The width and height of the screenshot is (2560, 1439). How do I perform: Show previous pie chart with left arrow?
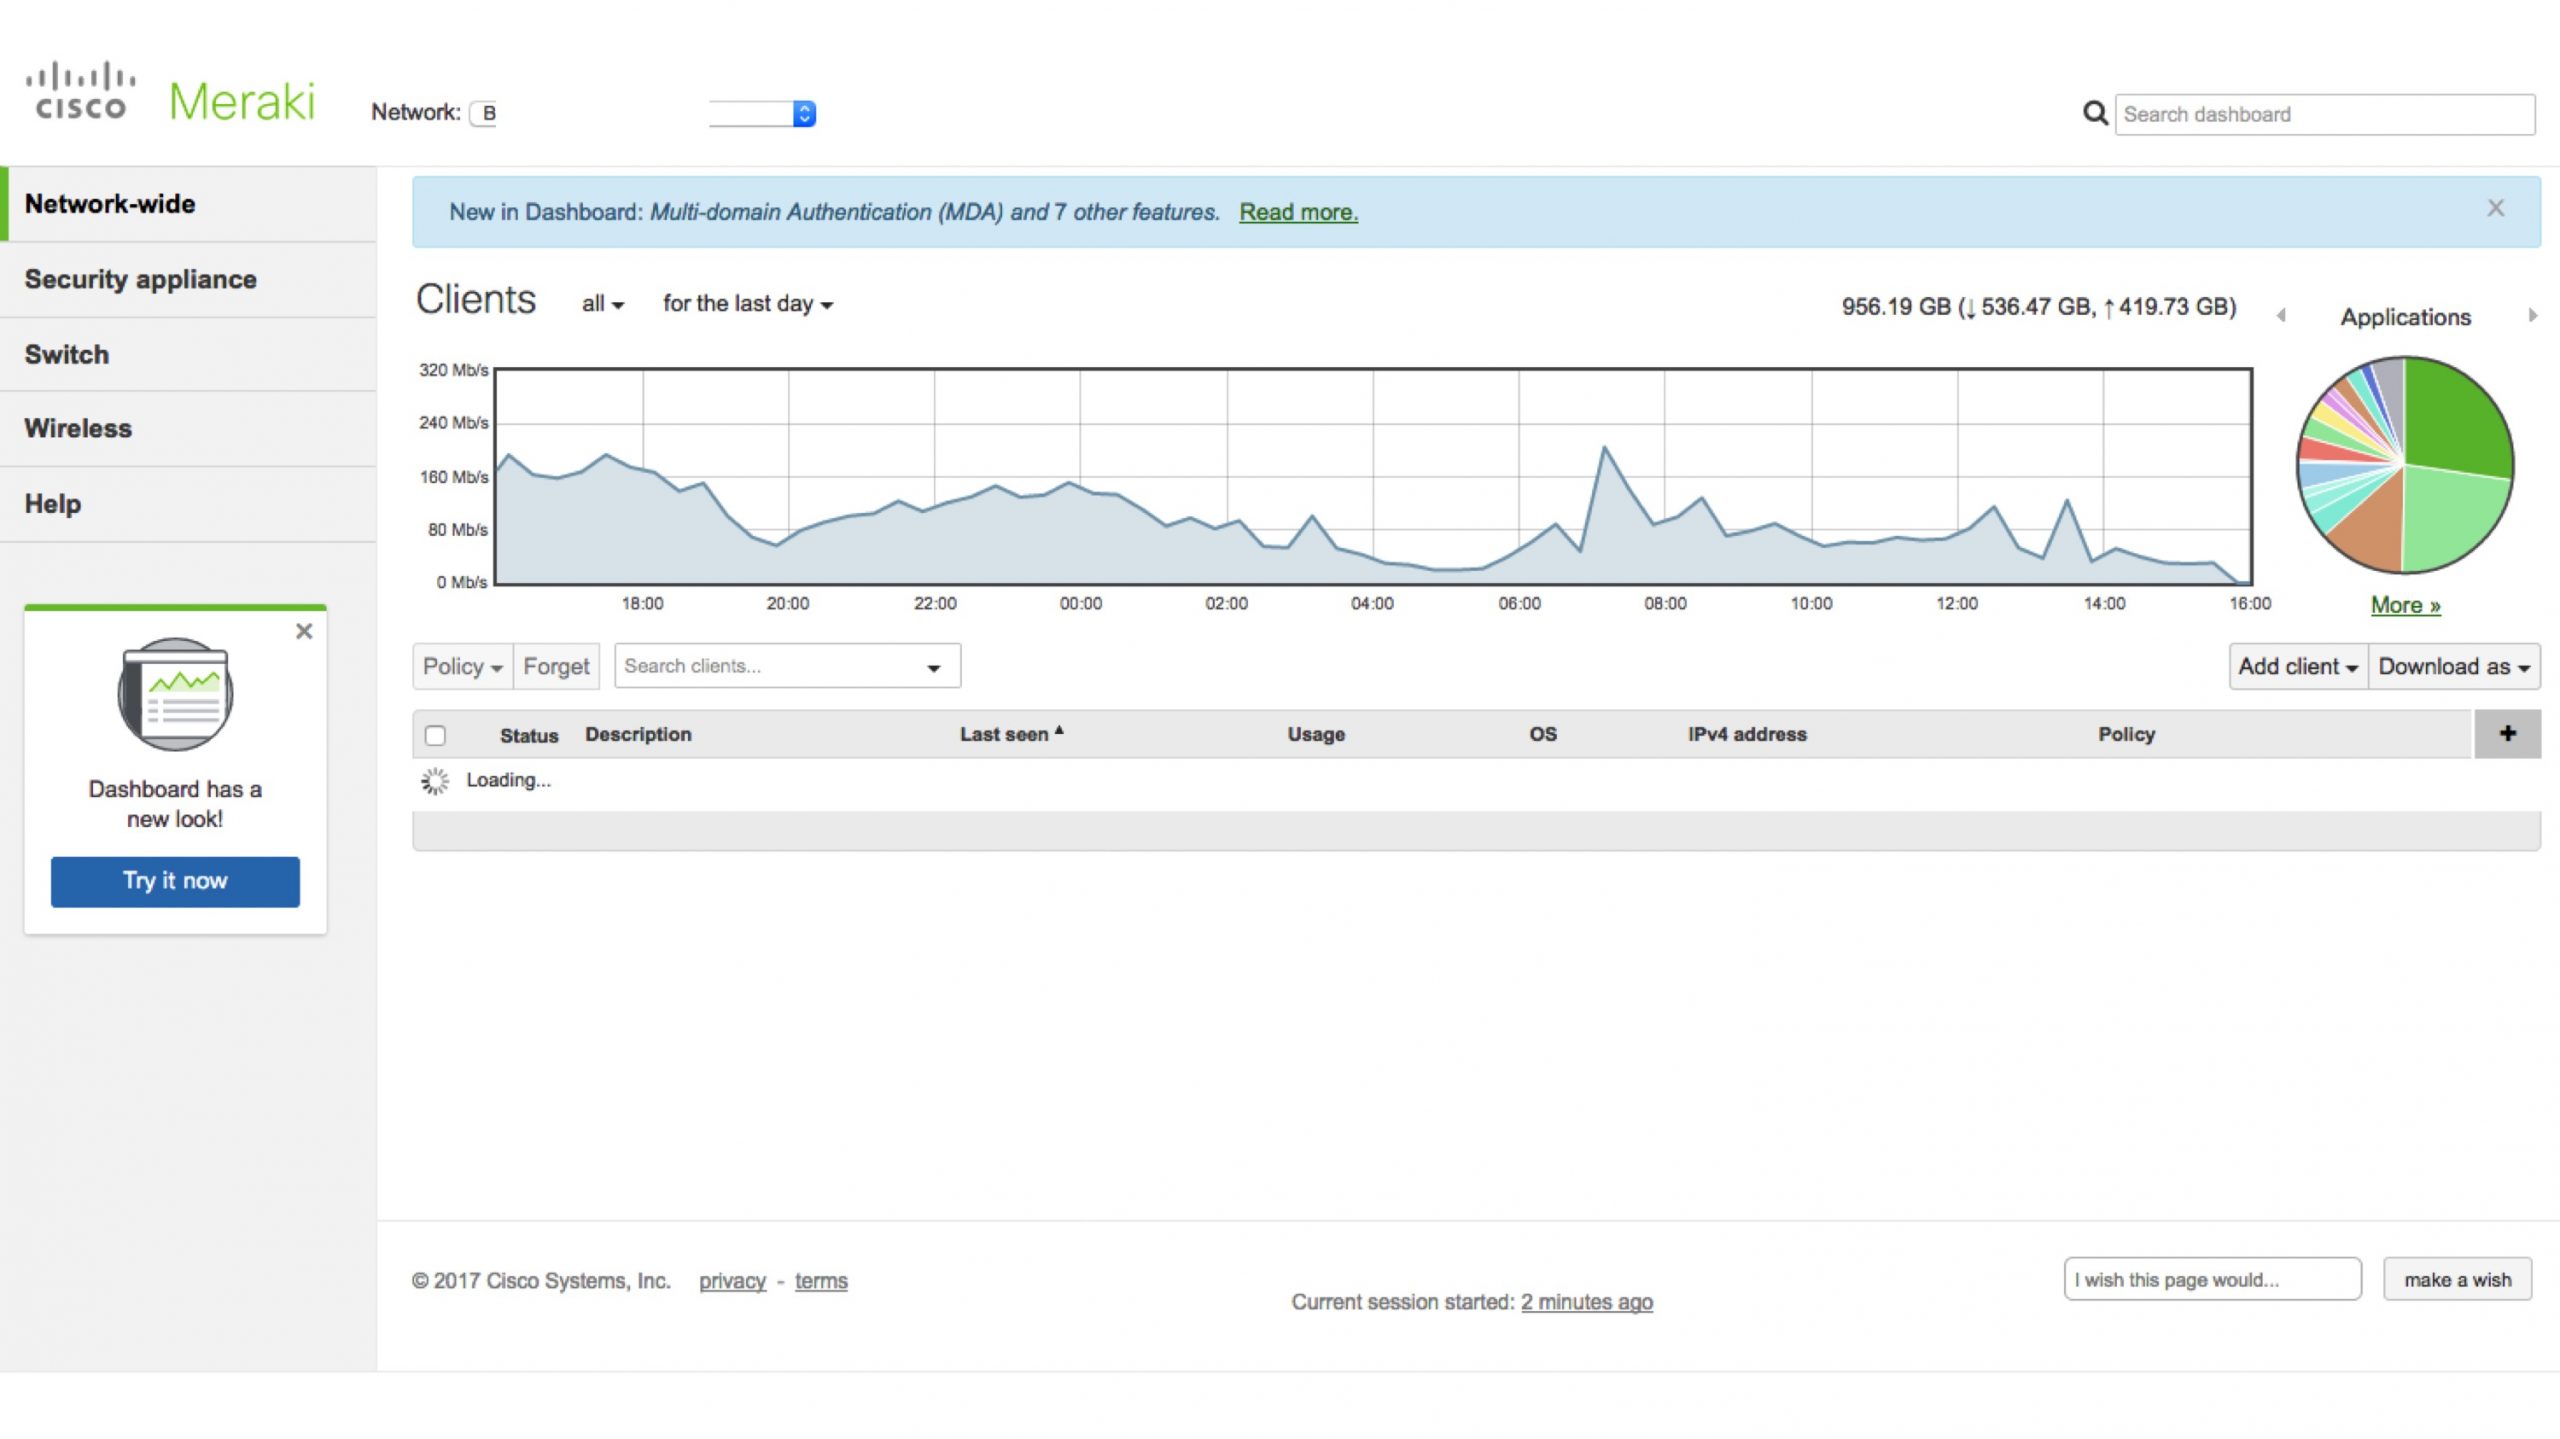[2281, 316]
